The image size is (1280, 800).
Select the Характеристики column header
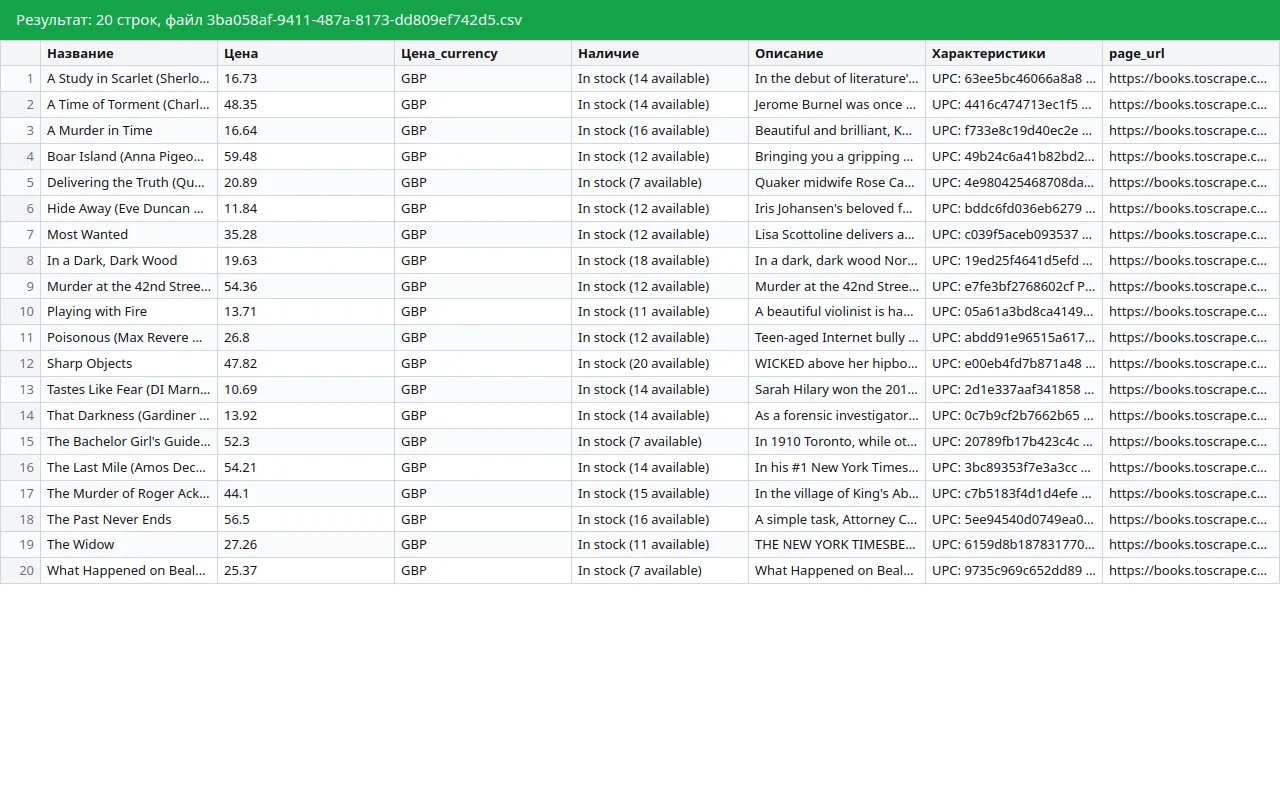1014,53
